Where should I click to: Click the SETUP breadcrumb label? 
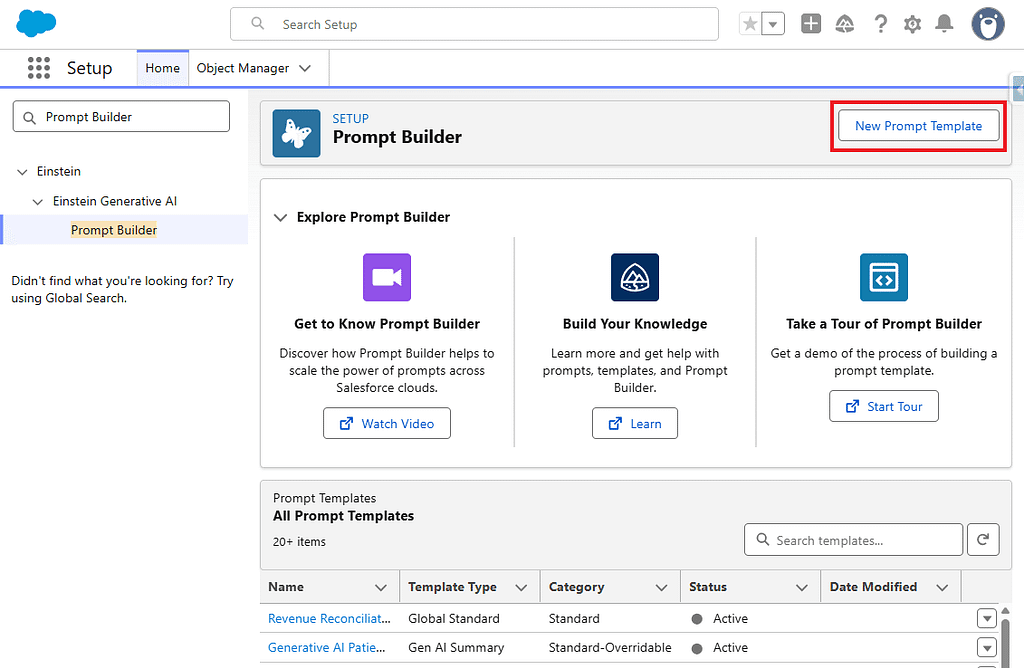[x=351, y=119]
